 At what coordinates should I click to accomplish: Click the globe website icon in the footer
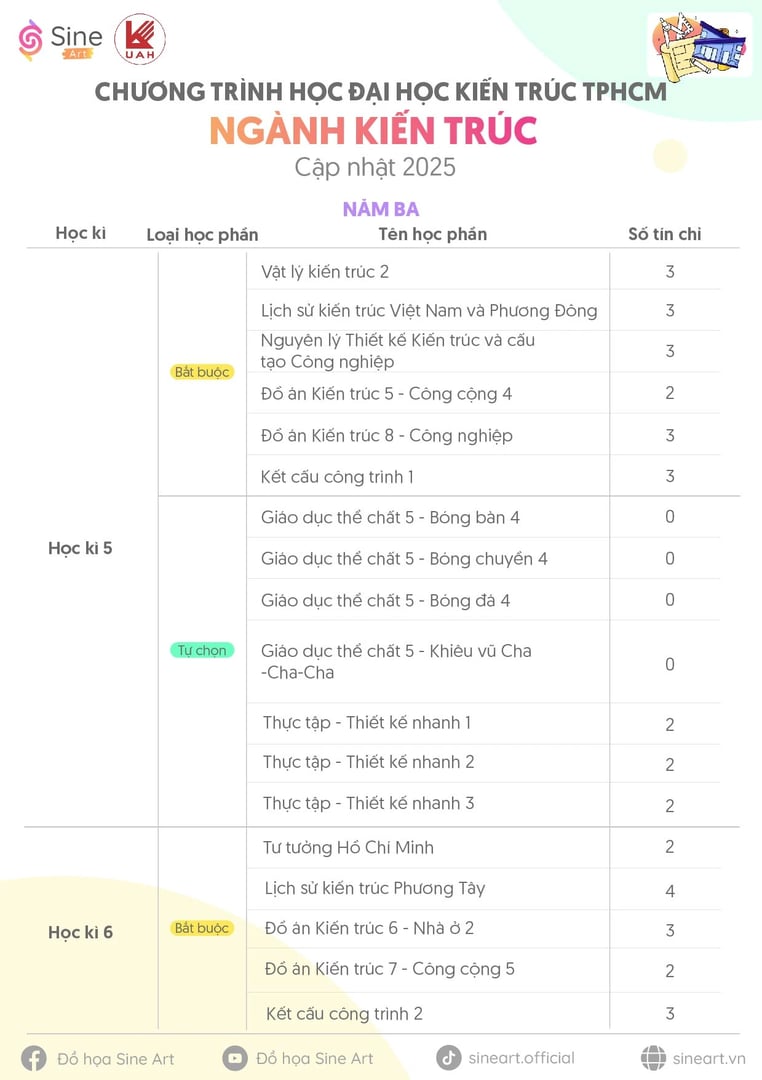(x=653, y=1058)
